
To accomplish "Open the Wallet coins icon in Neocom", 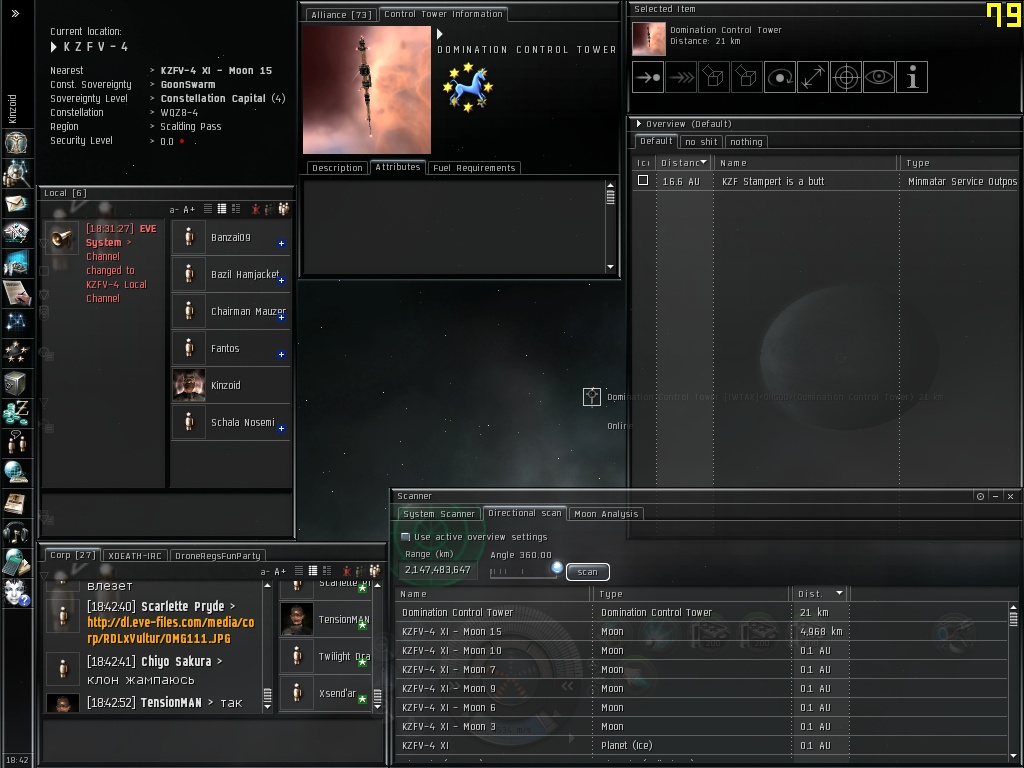I will [x=16, y=413].
